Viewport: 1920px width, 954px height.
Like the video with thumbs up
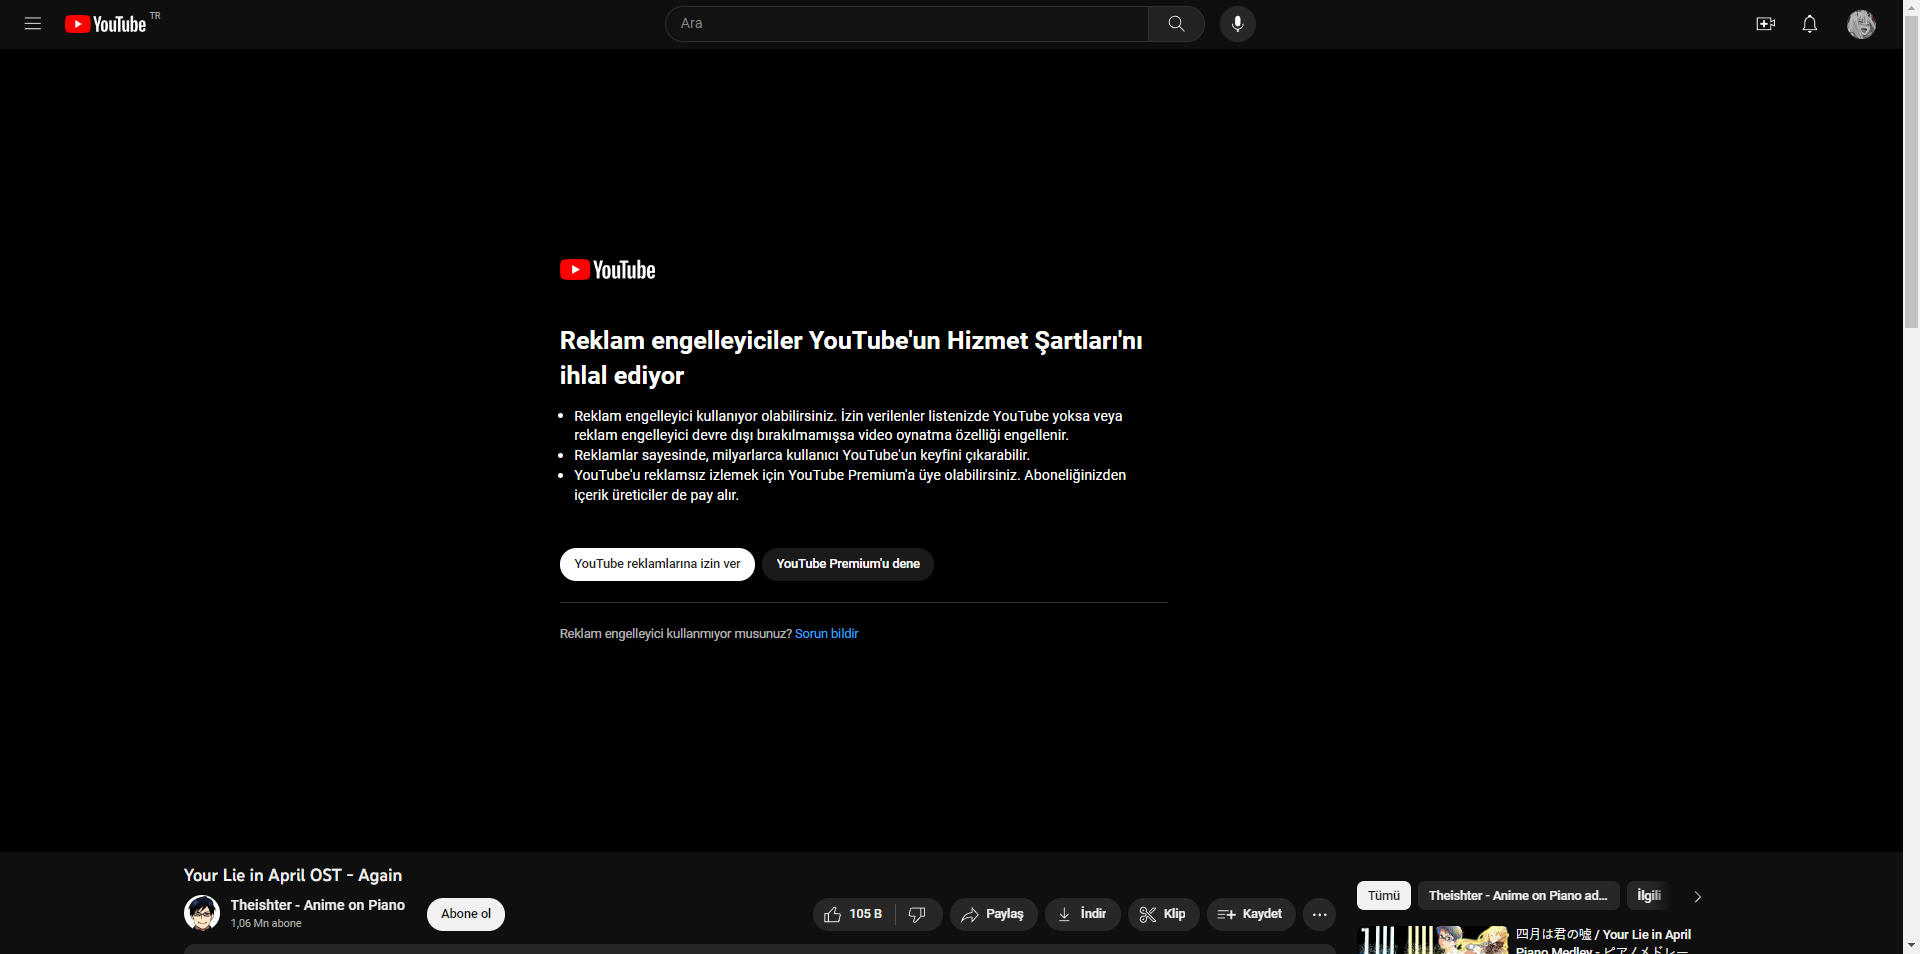coord(853,914)
